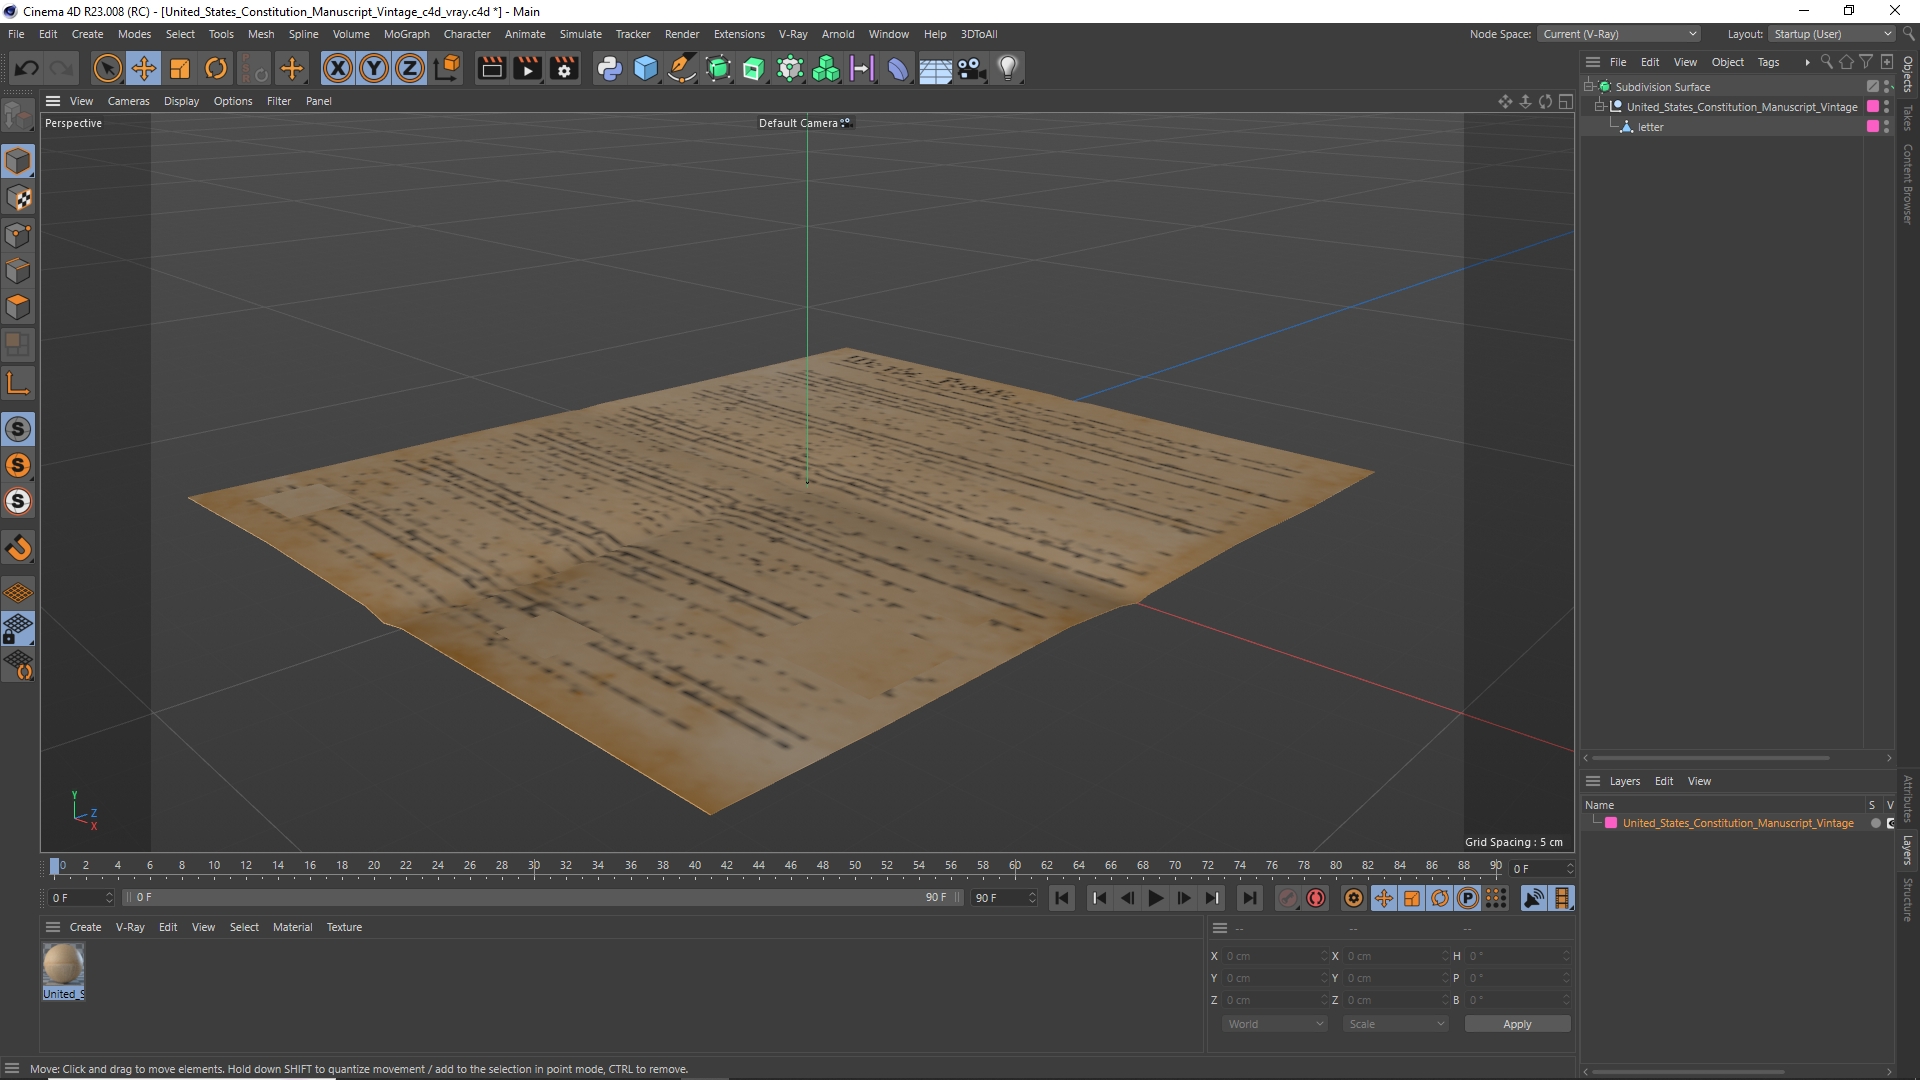Viewport: 1920px width, 1080px height.
Task: Collapse United_States_Constitution_Manuscript_Vintage object node
Action: (x=1600, y=107)
